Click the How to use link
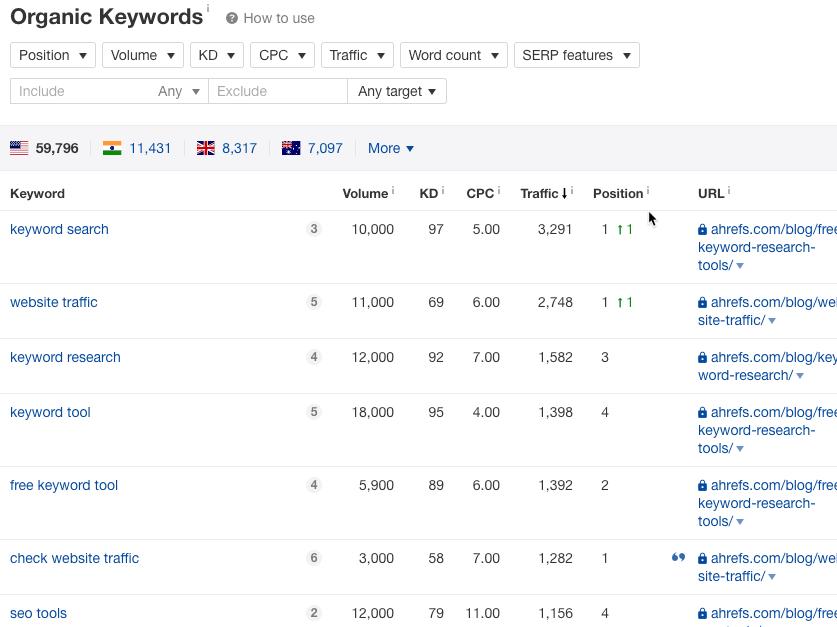This screenshot has width=837, height=627. click(279, 18)
